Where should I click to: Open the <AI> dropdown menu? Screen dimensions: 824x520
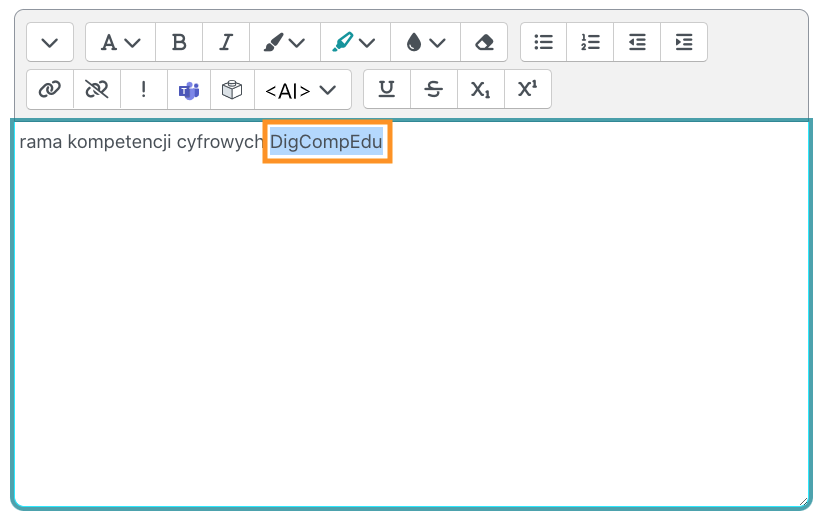coord(302,90)
